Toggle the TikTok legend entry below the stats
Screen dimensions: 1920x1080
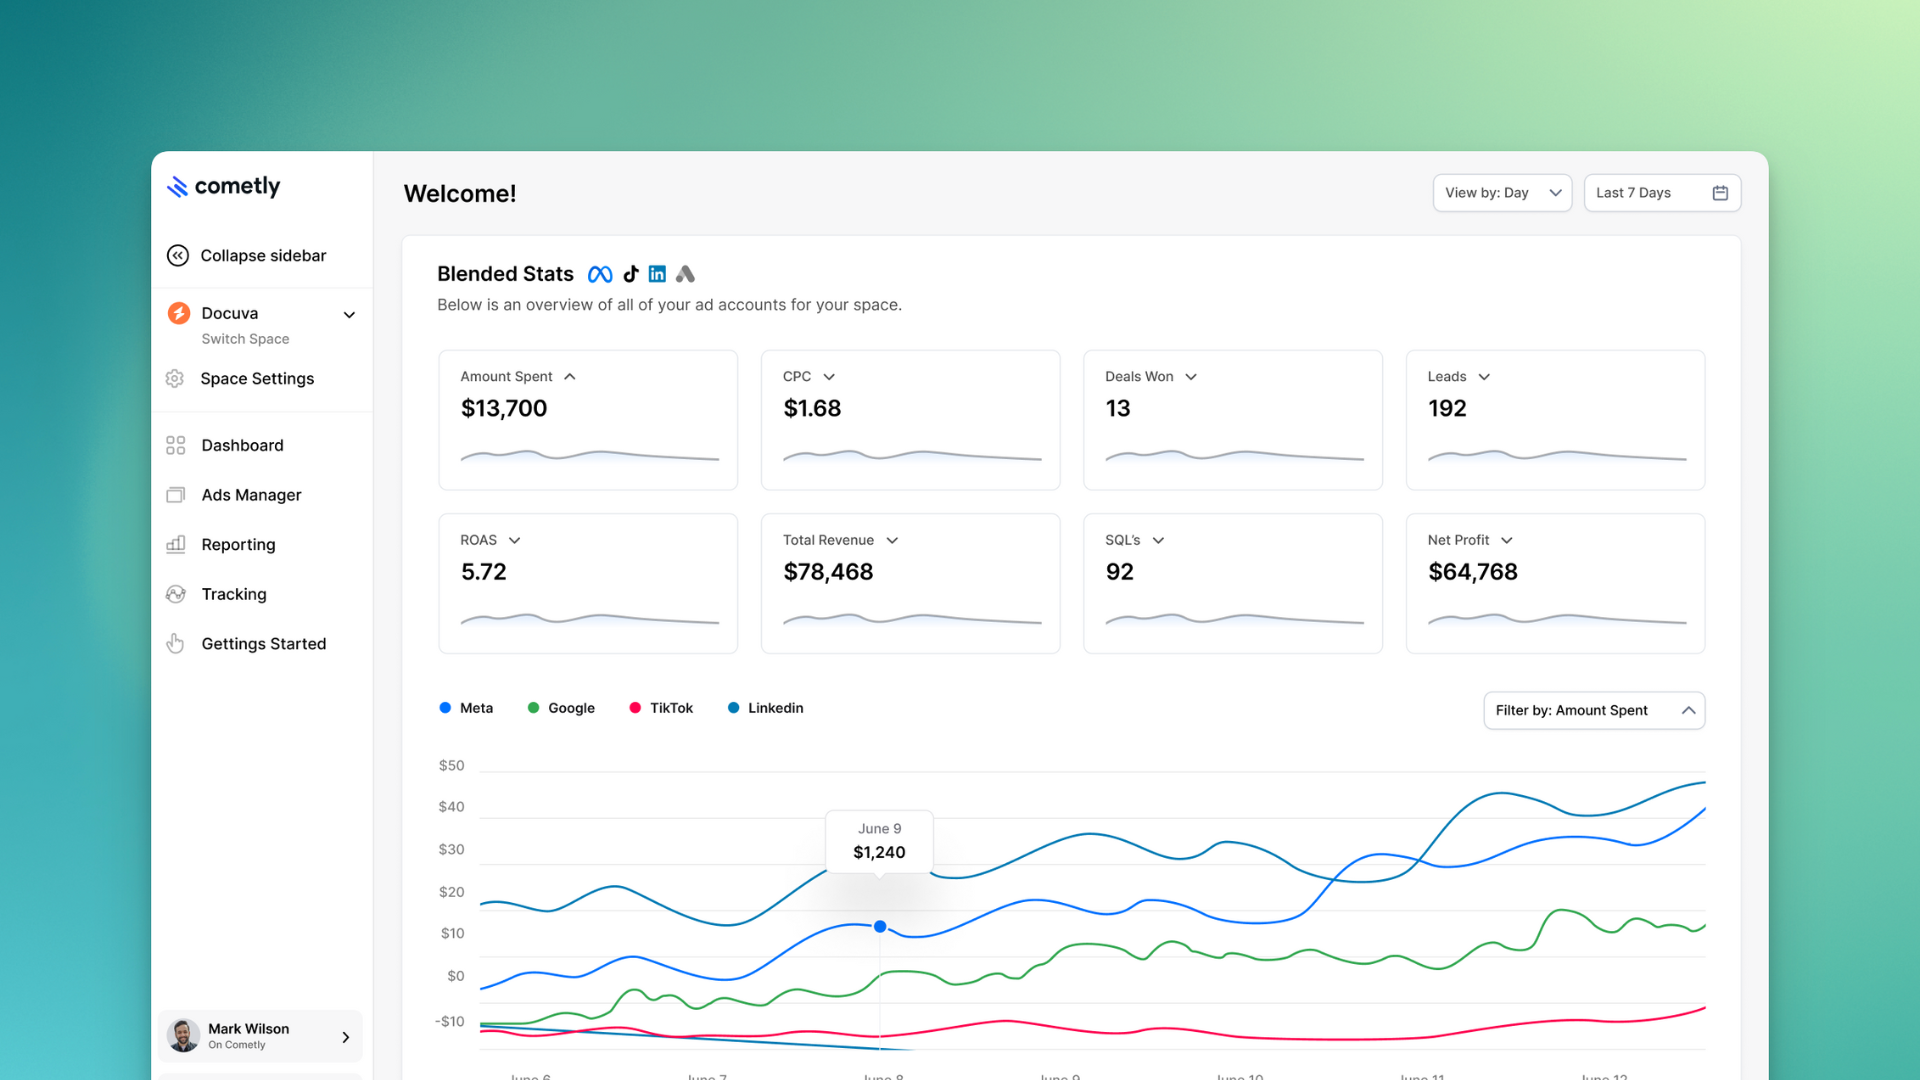click(660, 707)
